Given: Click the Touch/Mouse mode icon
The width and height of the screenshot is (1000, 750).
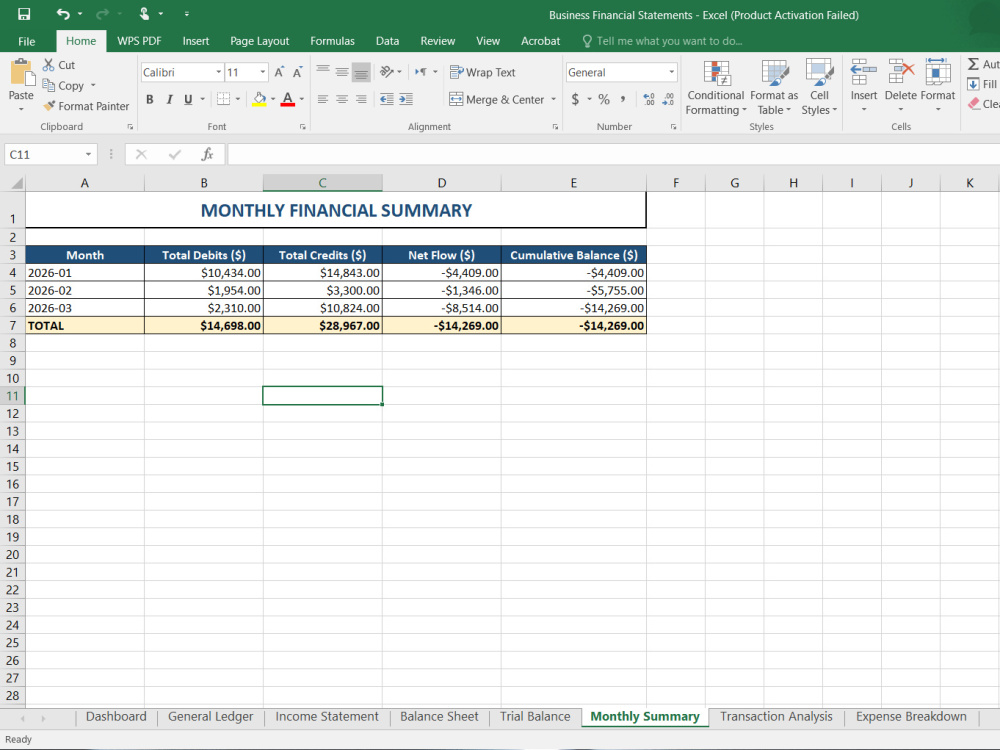Looking at the screenshot, I should point(144,14).
